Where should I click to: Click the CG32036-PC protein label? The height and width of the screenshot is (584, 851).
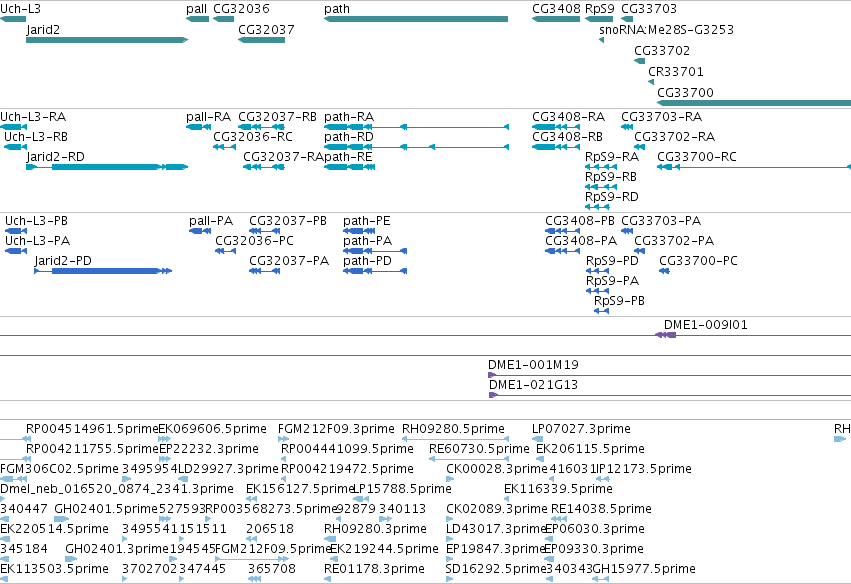[x=255, y=241]
